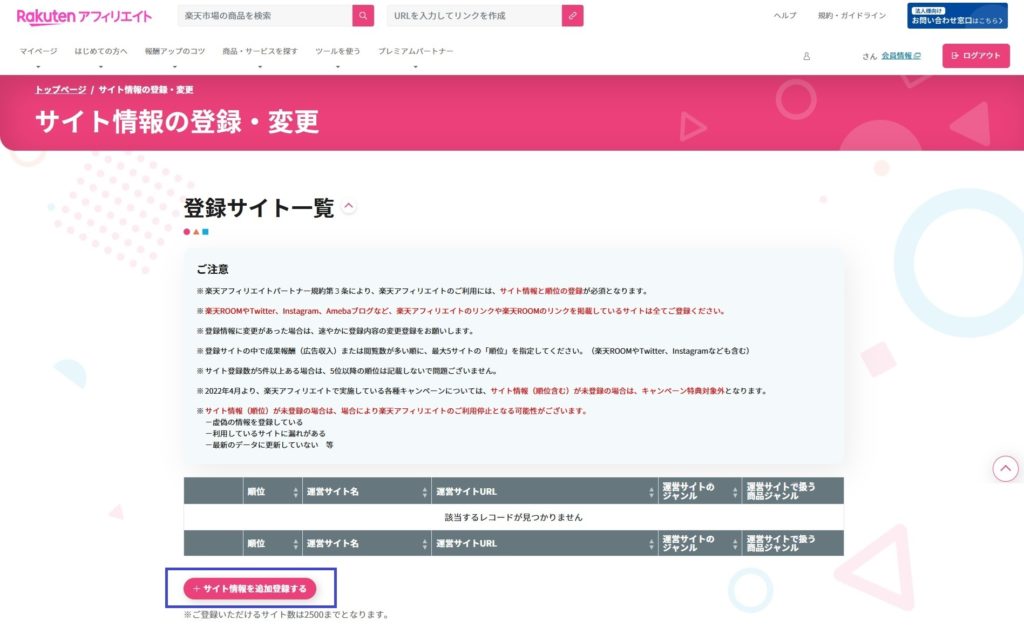Open the 会員情報 link
This screenshot has width=1024, height=627.
pos(900,56)
